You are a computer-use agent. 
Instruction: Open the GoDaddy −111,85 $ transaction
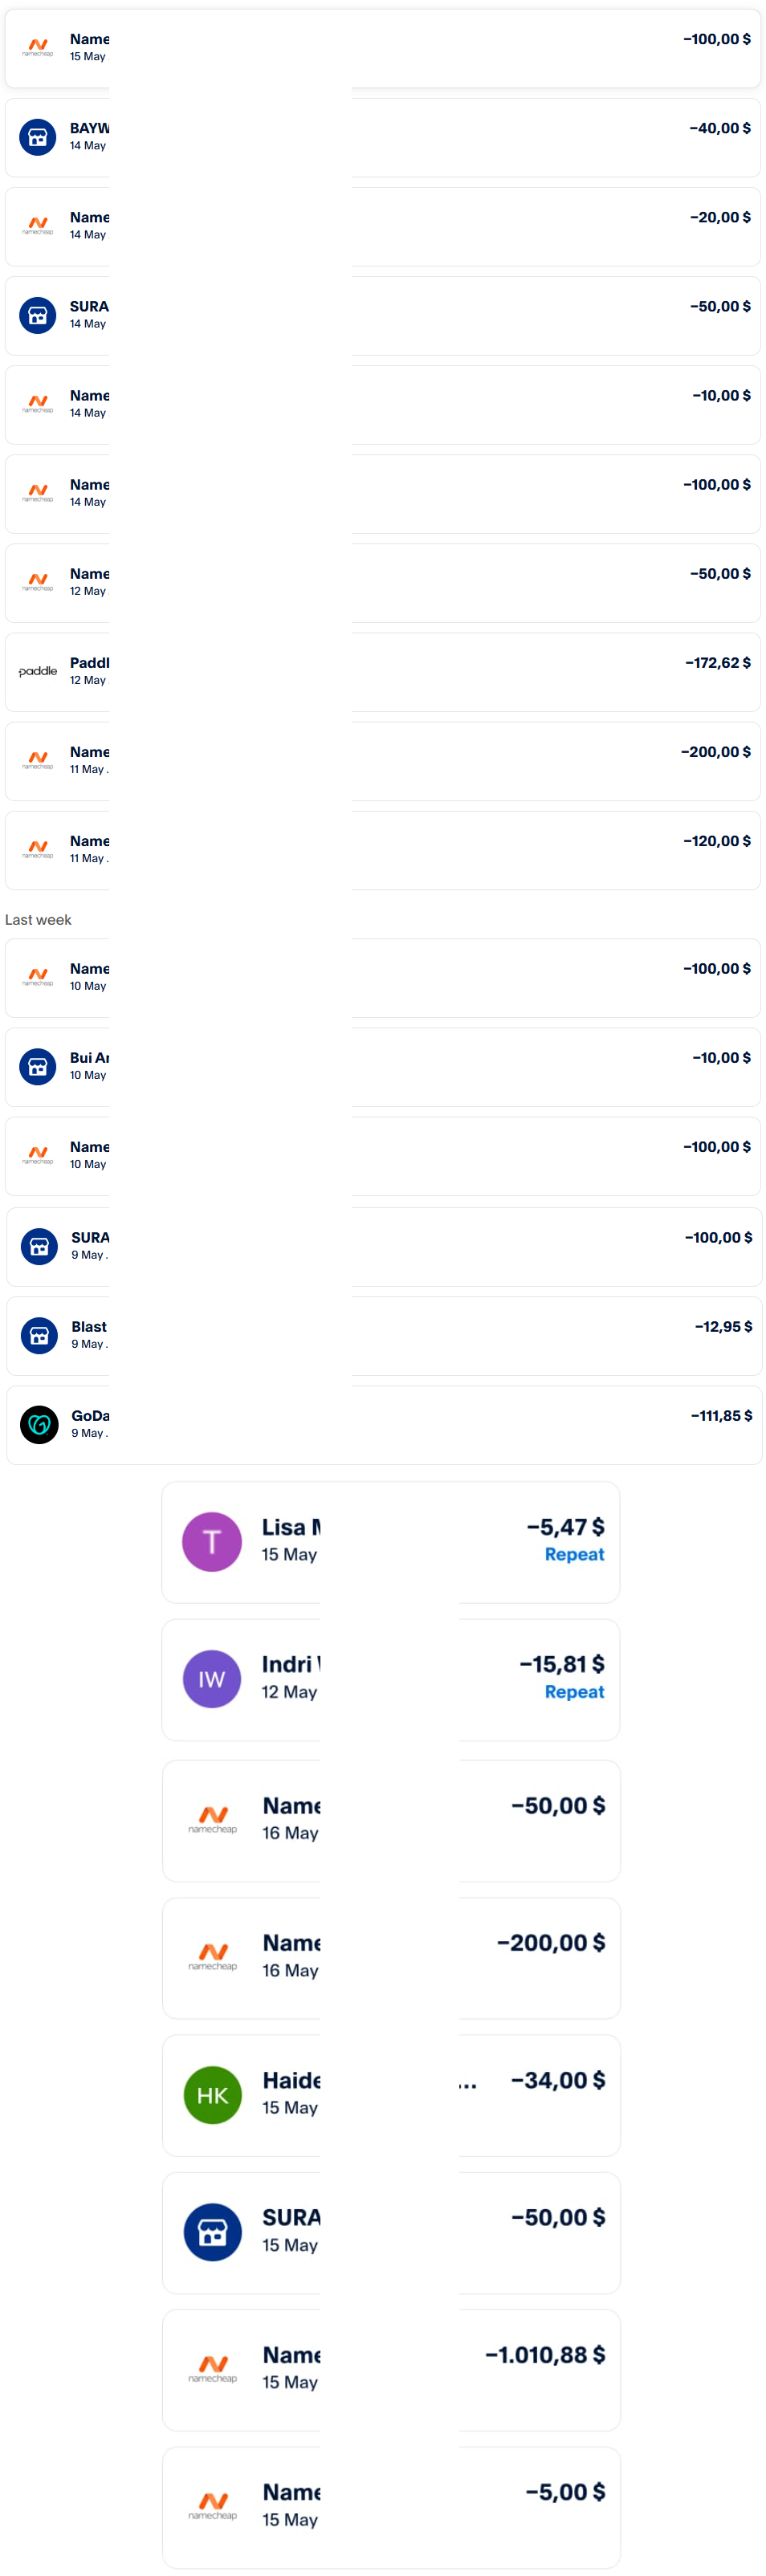tap(384, 1425)
